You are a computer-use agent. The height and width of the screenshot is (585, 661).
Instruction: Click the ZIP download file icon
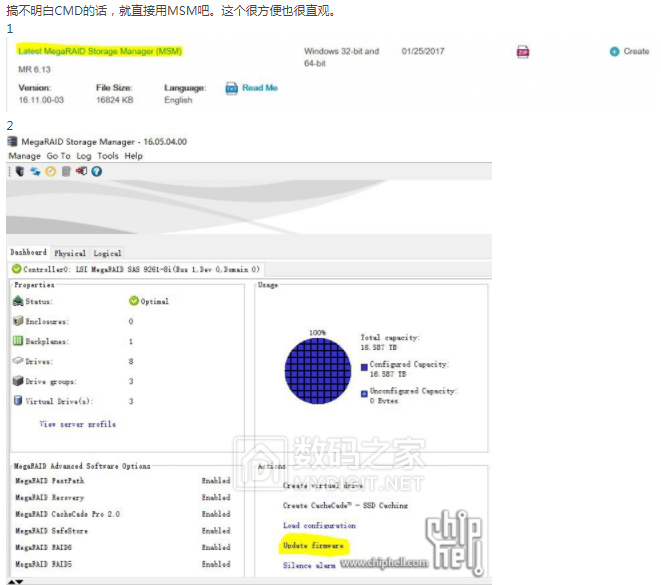pos(523,52)
